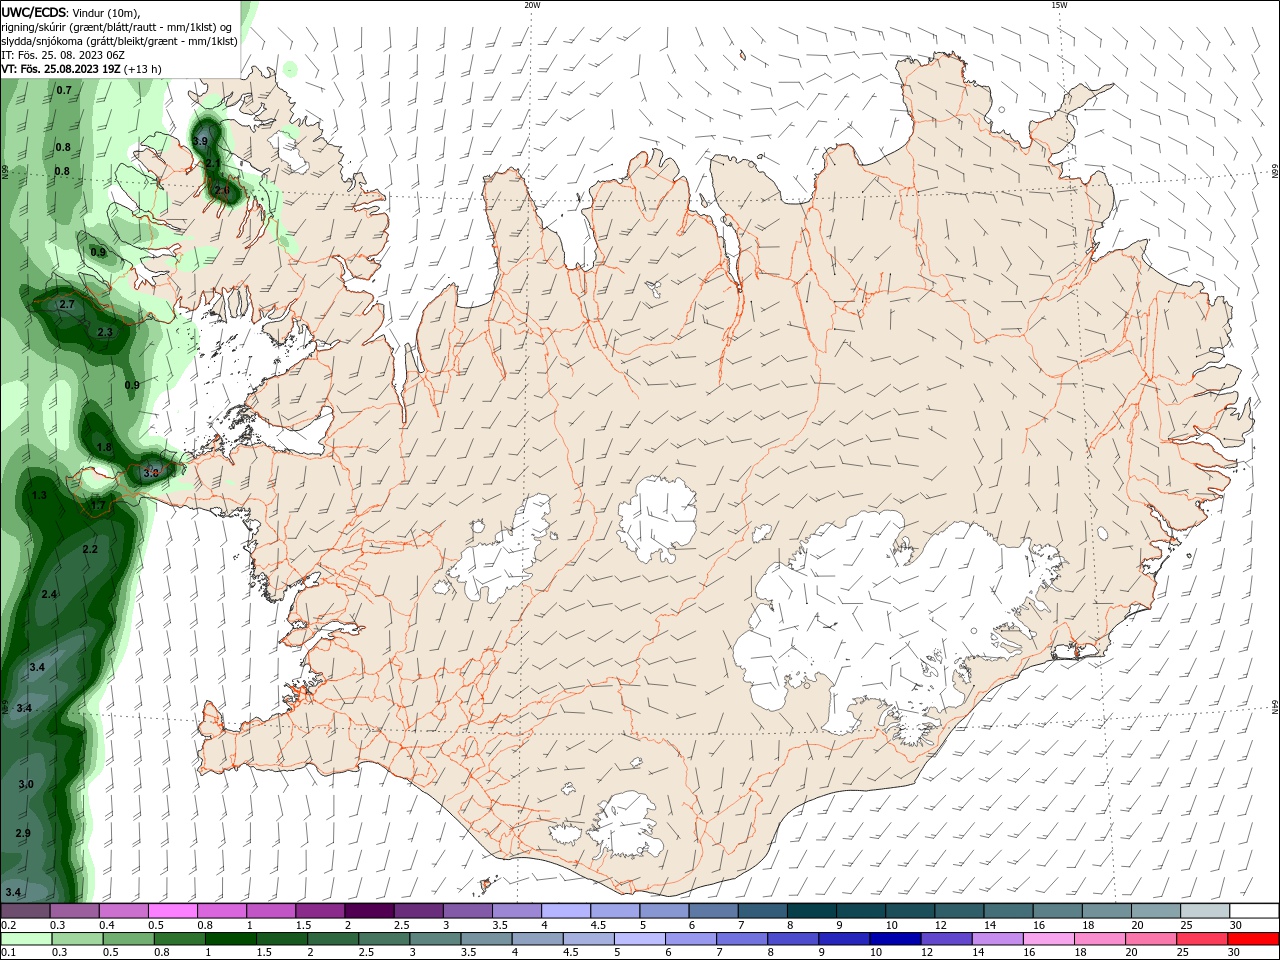Click the 'rigning/skúrir' legend description line
Screen dimensions: 1280x960
coord(116,26)
